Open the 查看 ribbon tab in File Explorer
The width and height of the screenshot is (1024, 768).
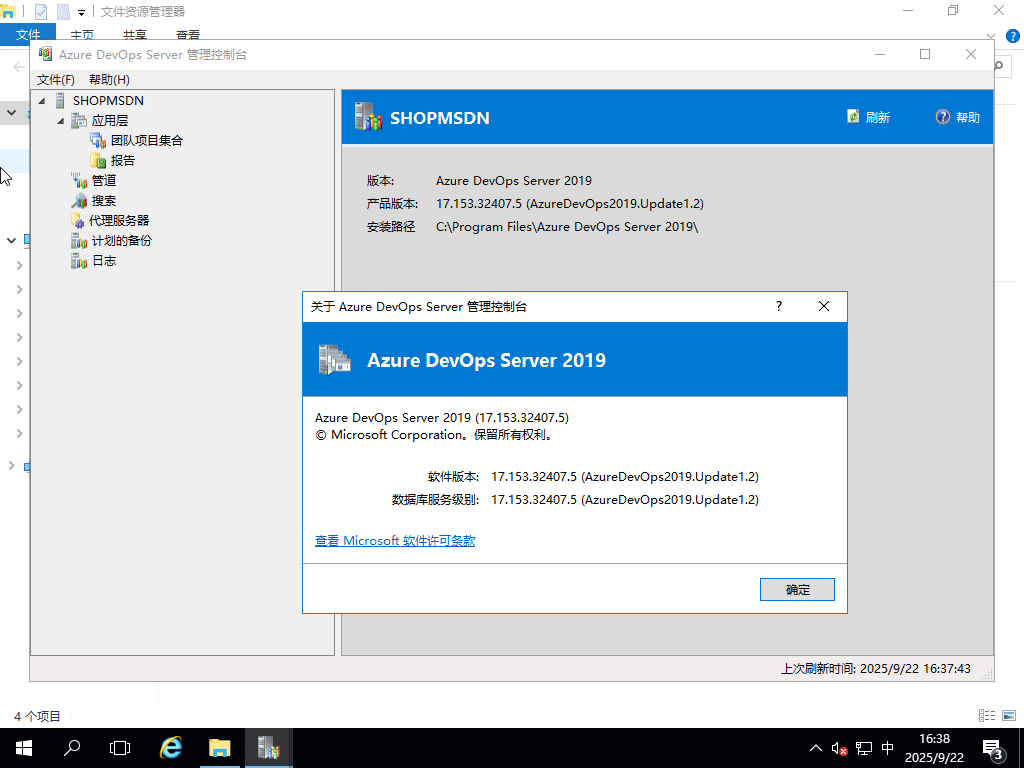[x=188, y=35]
